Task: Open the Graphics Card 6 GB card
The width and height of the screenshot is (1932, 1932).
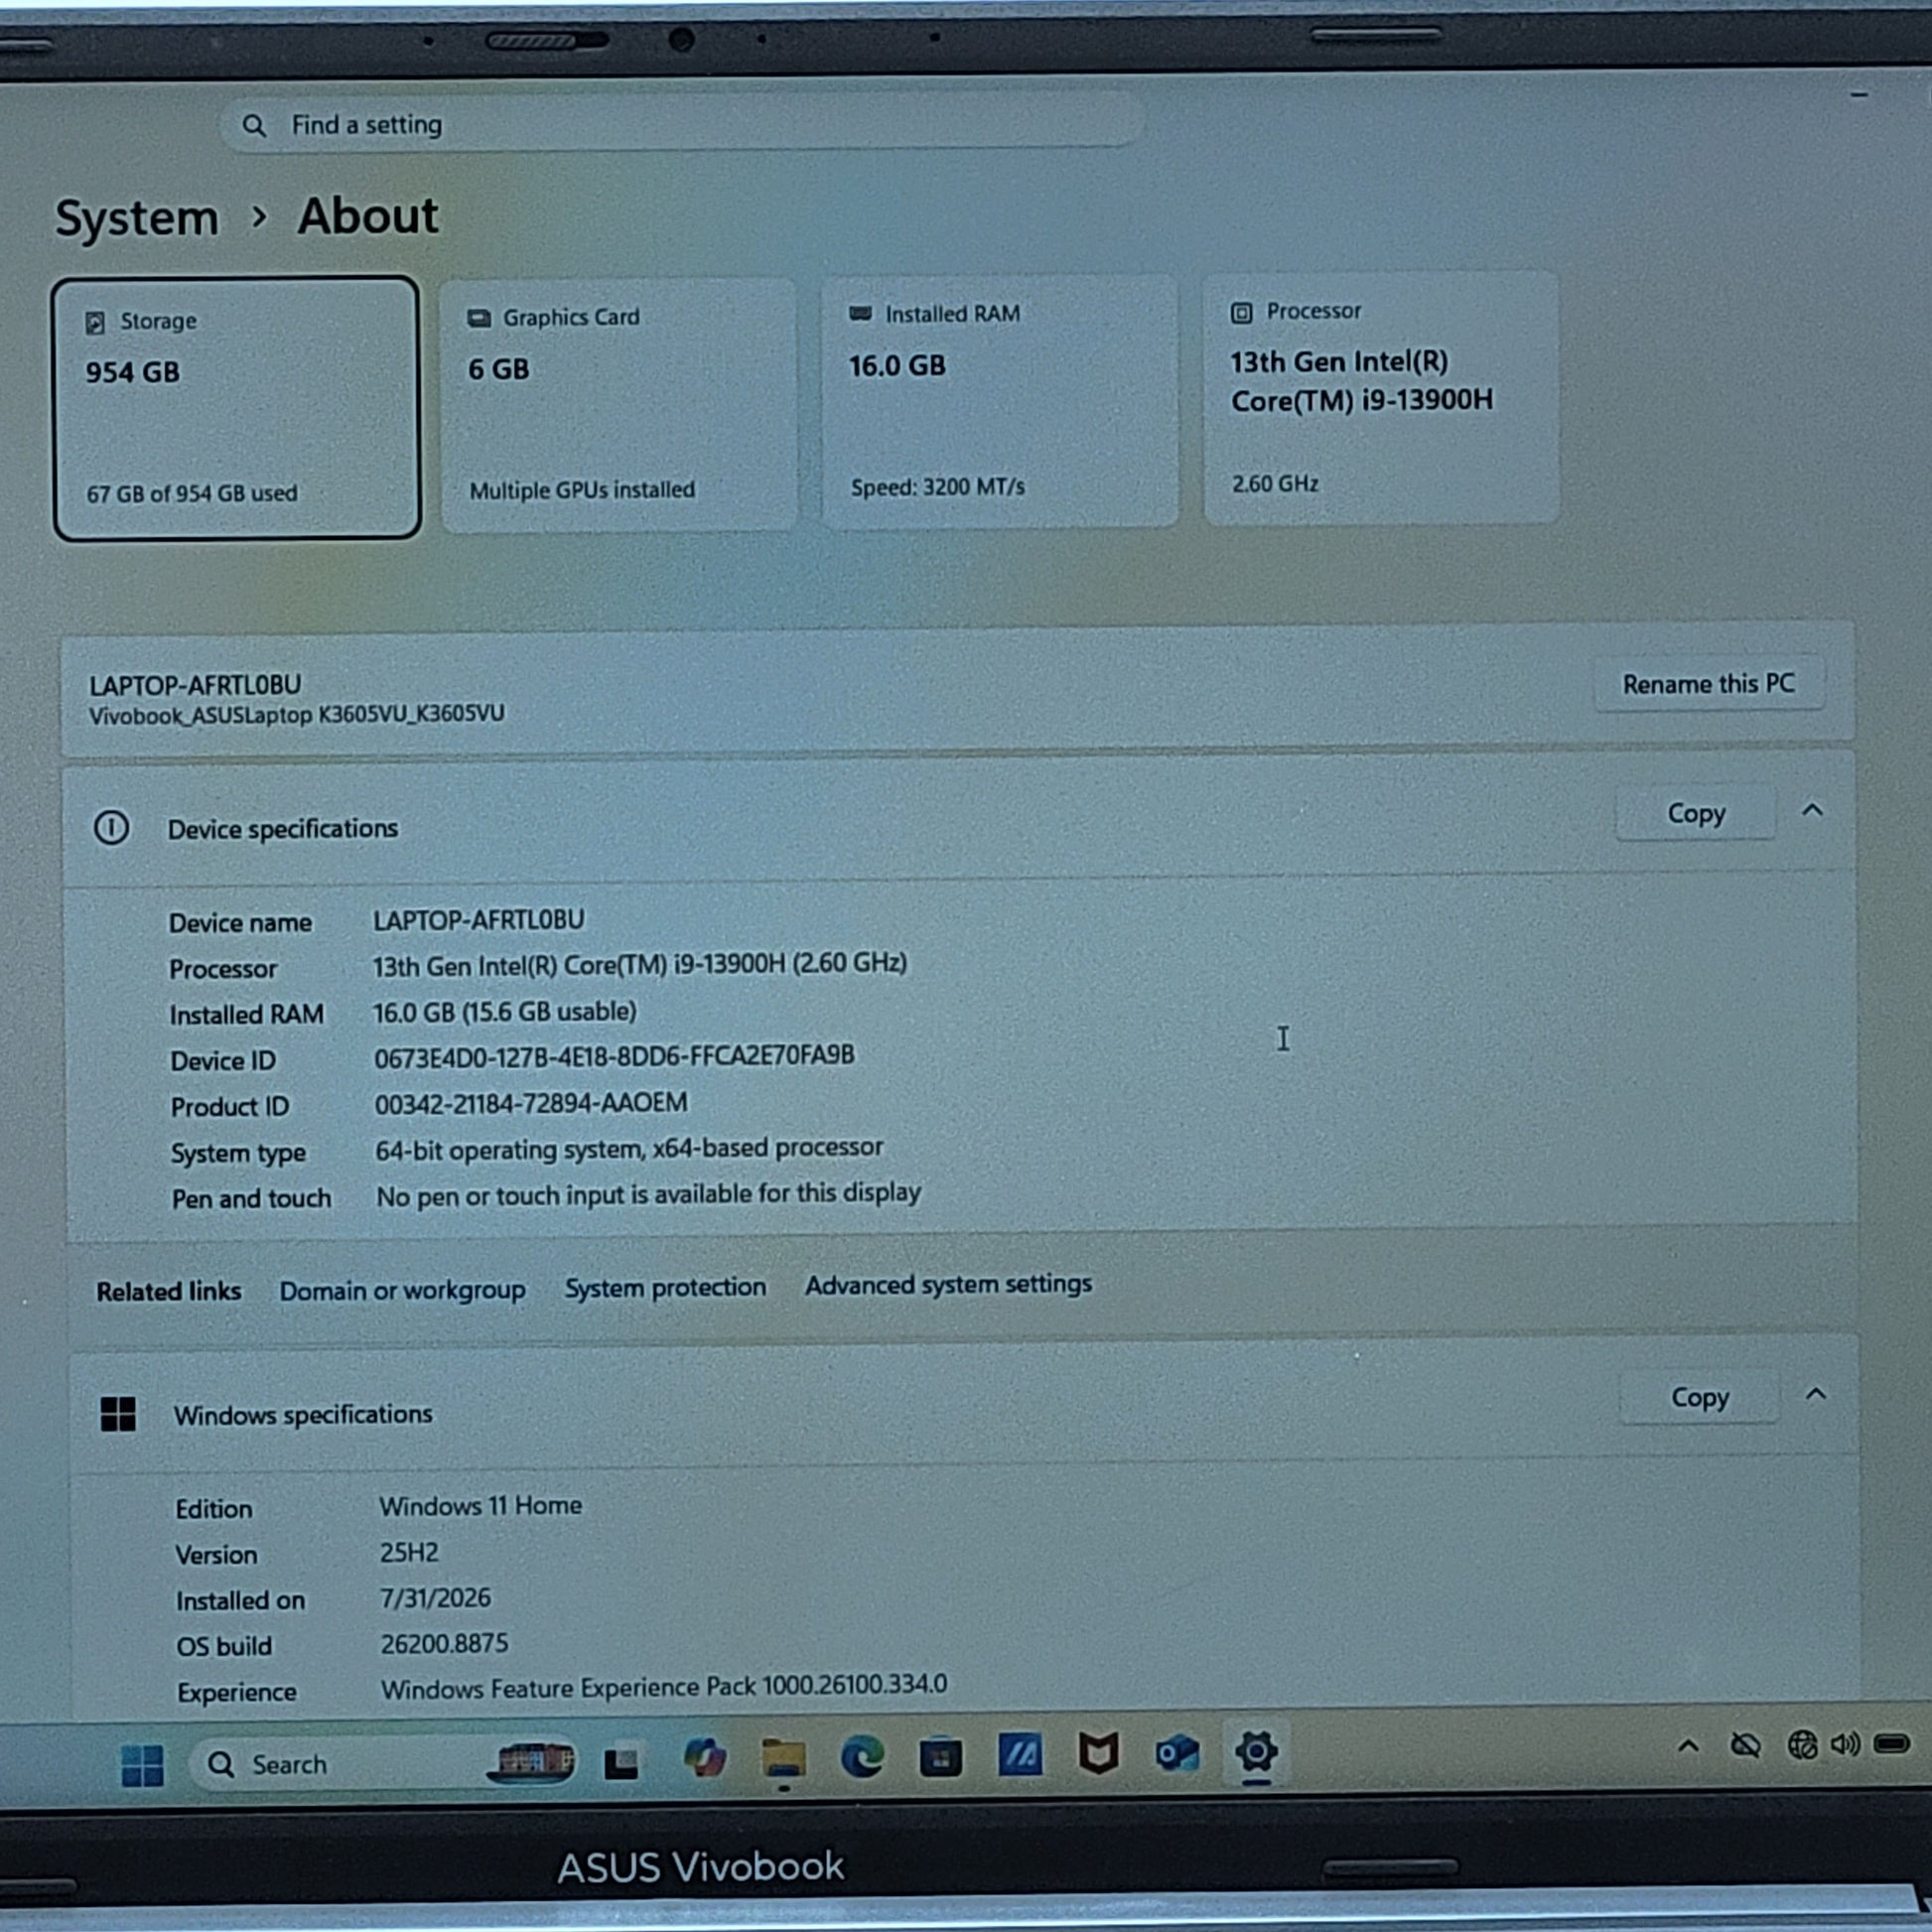Action: point(619,404)
